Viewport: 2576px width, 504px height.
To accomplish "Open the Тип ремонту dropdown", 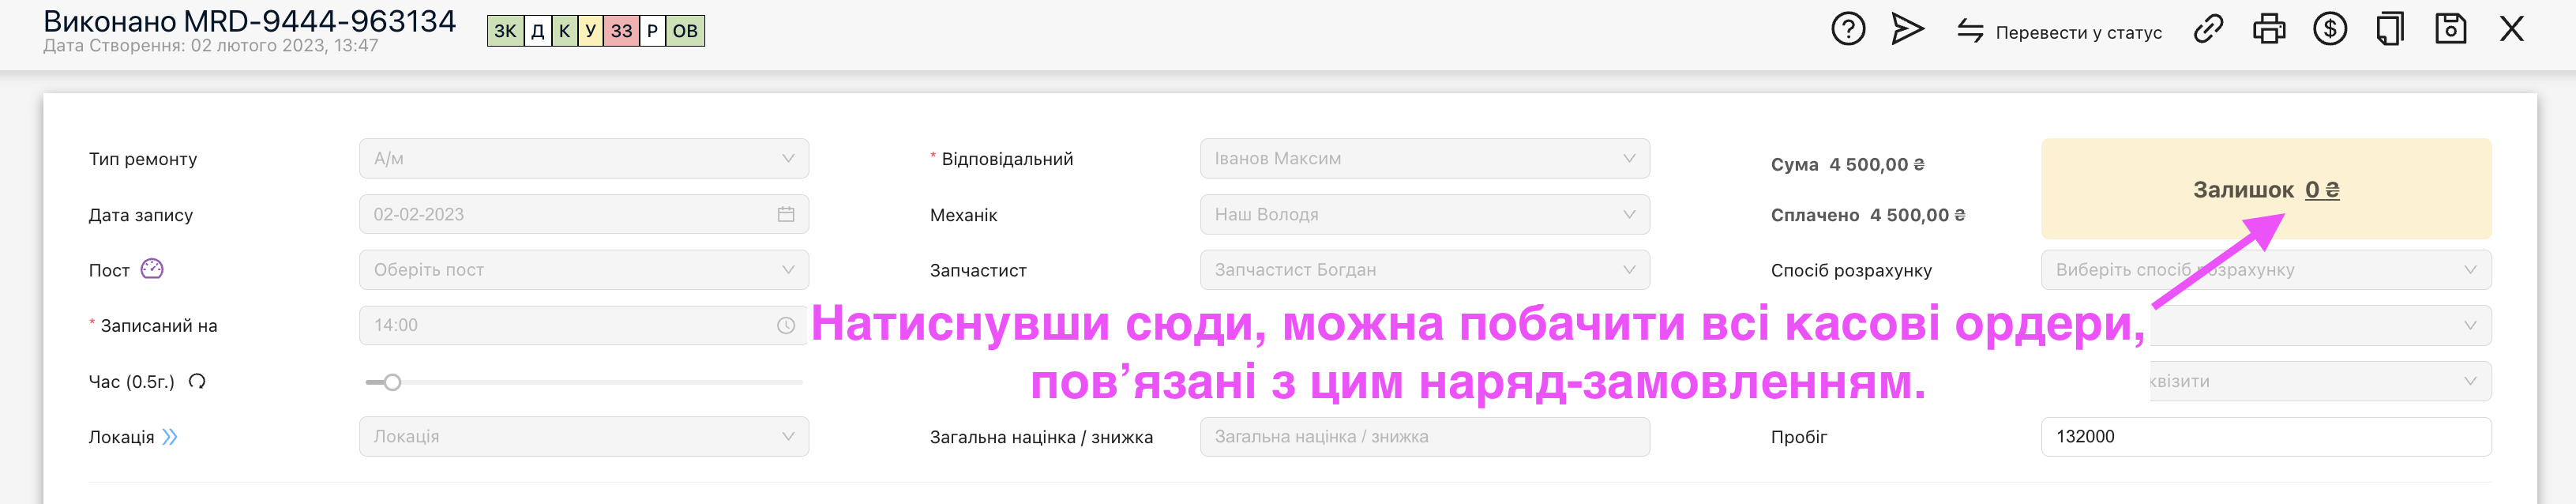I will (583, 159).
